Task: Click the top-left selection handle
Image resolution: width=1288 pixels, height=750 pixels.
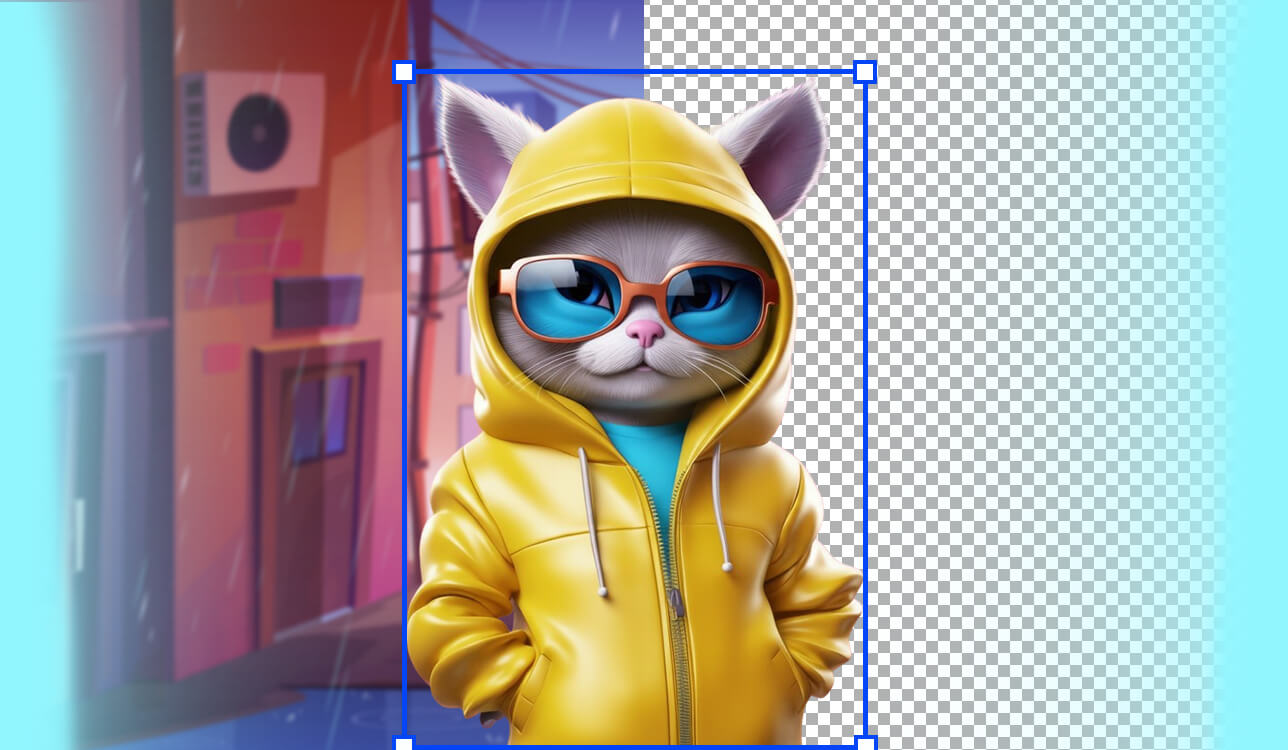Action: (404, 71)
